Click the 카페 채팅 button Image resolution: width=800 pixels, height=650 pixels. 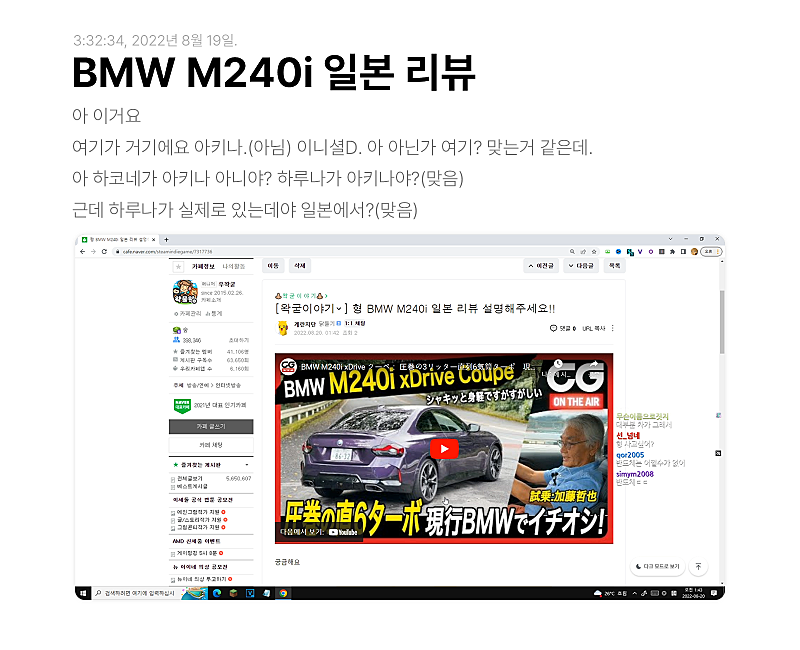(x=211, y=445)
